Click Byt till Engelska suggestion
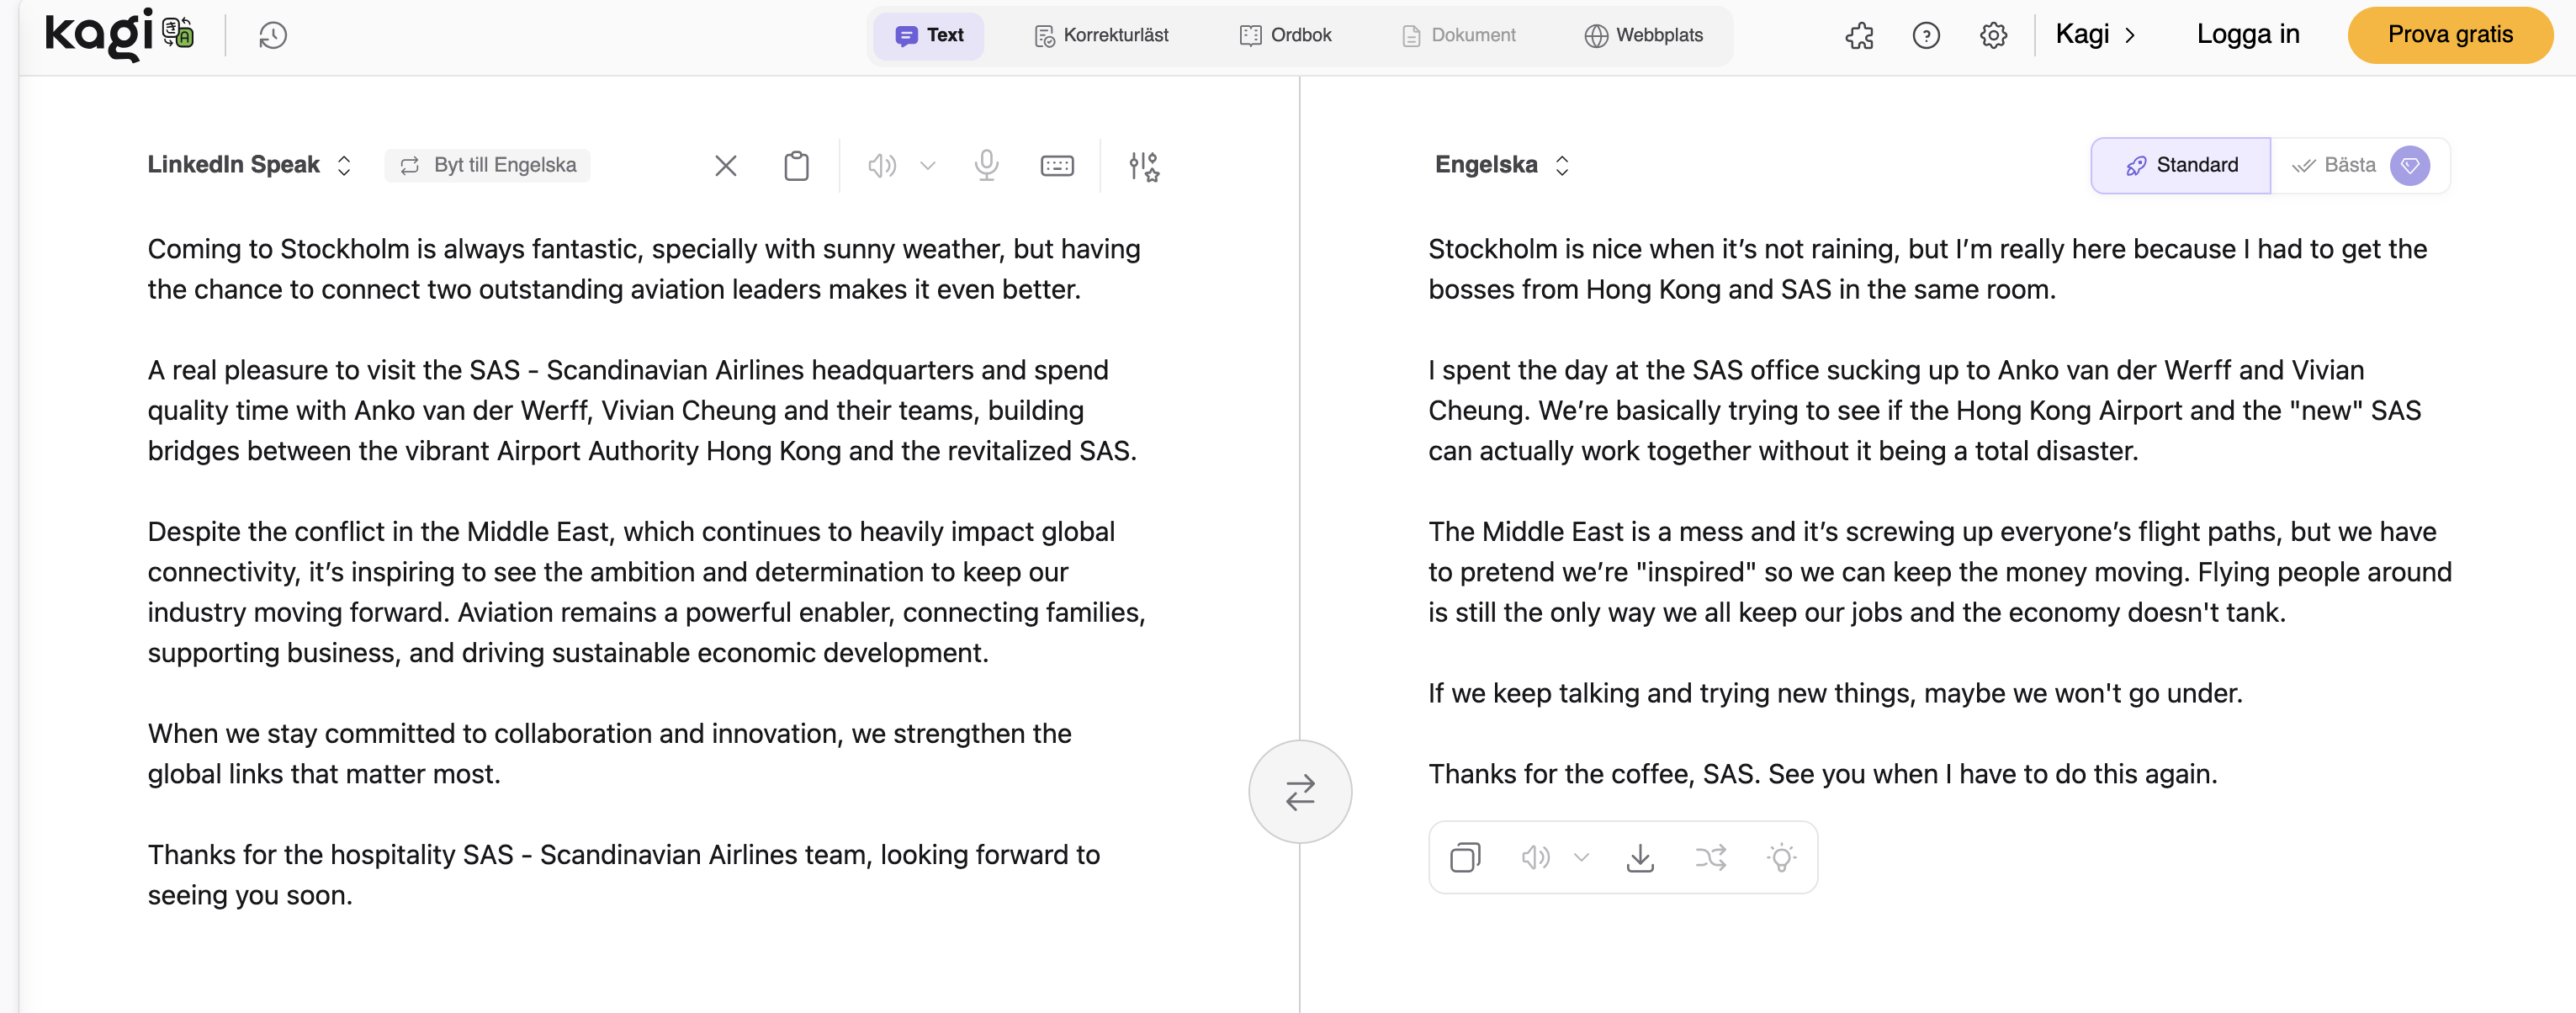The image size is (2576, 1013). tap(488, 166)
